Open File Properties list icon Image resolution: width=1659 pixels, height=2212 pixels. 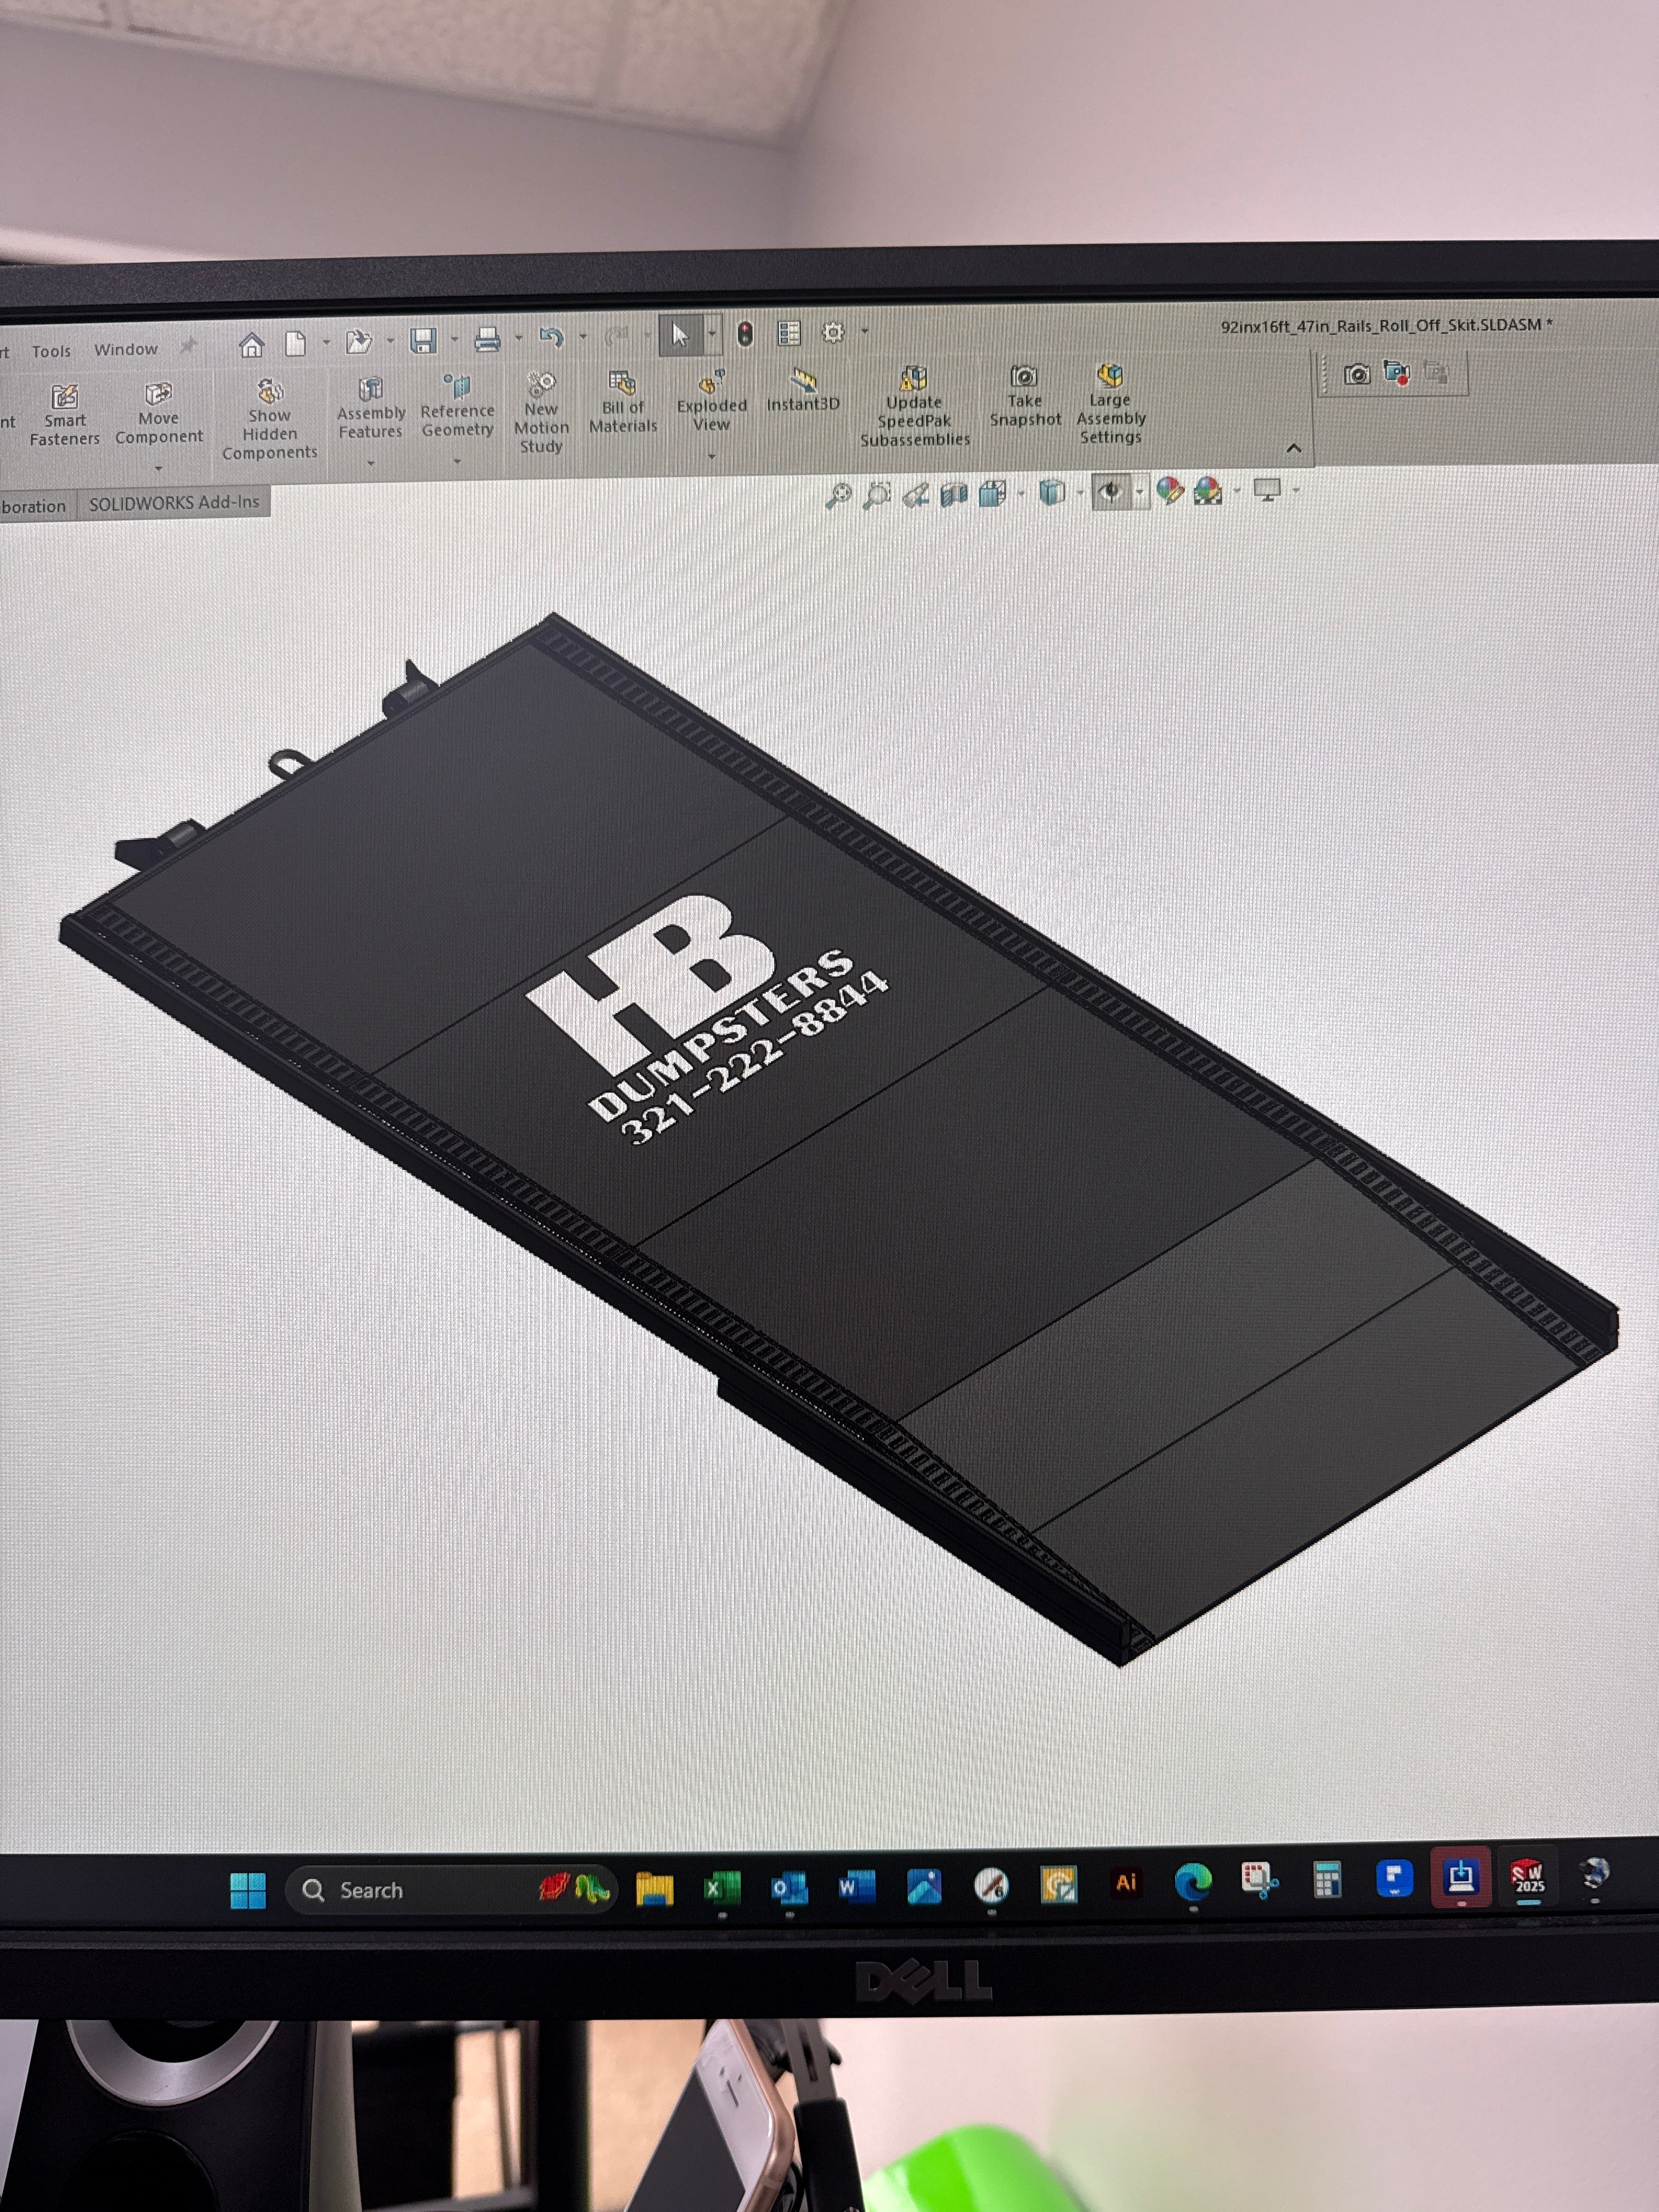789,333
